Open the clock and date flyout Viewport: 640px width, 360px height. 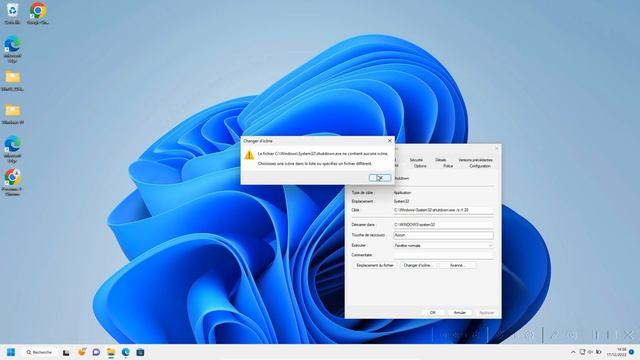617,352
